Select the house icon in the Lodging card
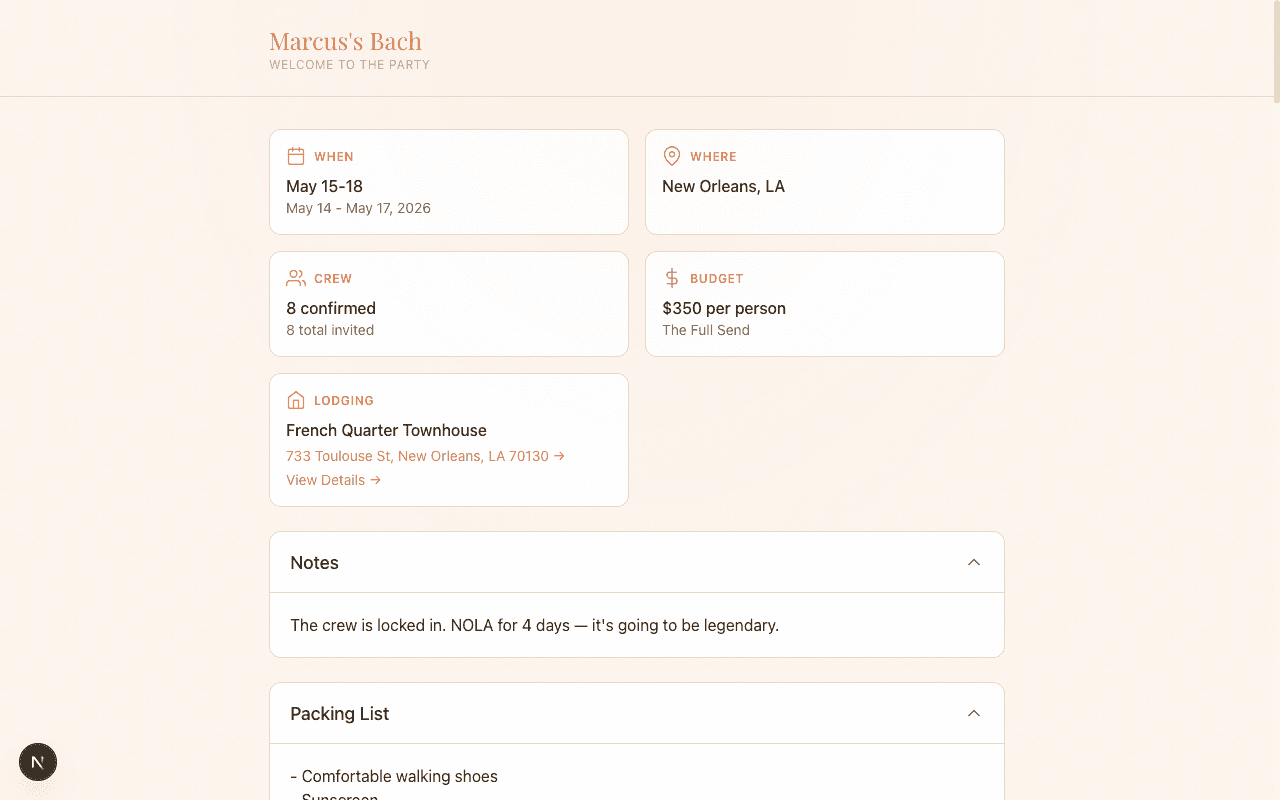Screen dimensions: 1280x800 point(295,399)
